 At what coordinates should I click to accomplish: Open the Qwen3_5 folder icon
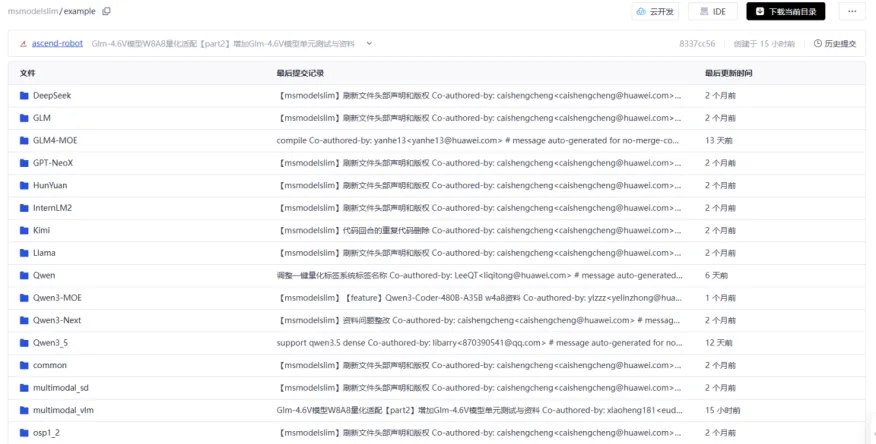(x=24, y=343)
